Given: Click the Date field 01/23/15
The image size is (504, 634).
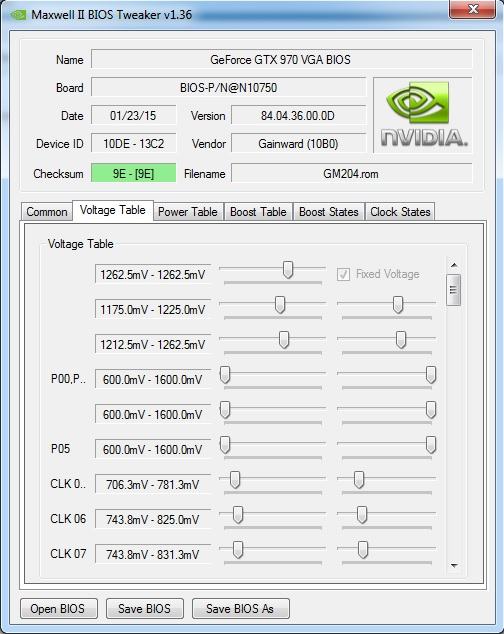Looking at the screenshot, I should [x=133, y=116].
